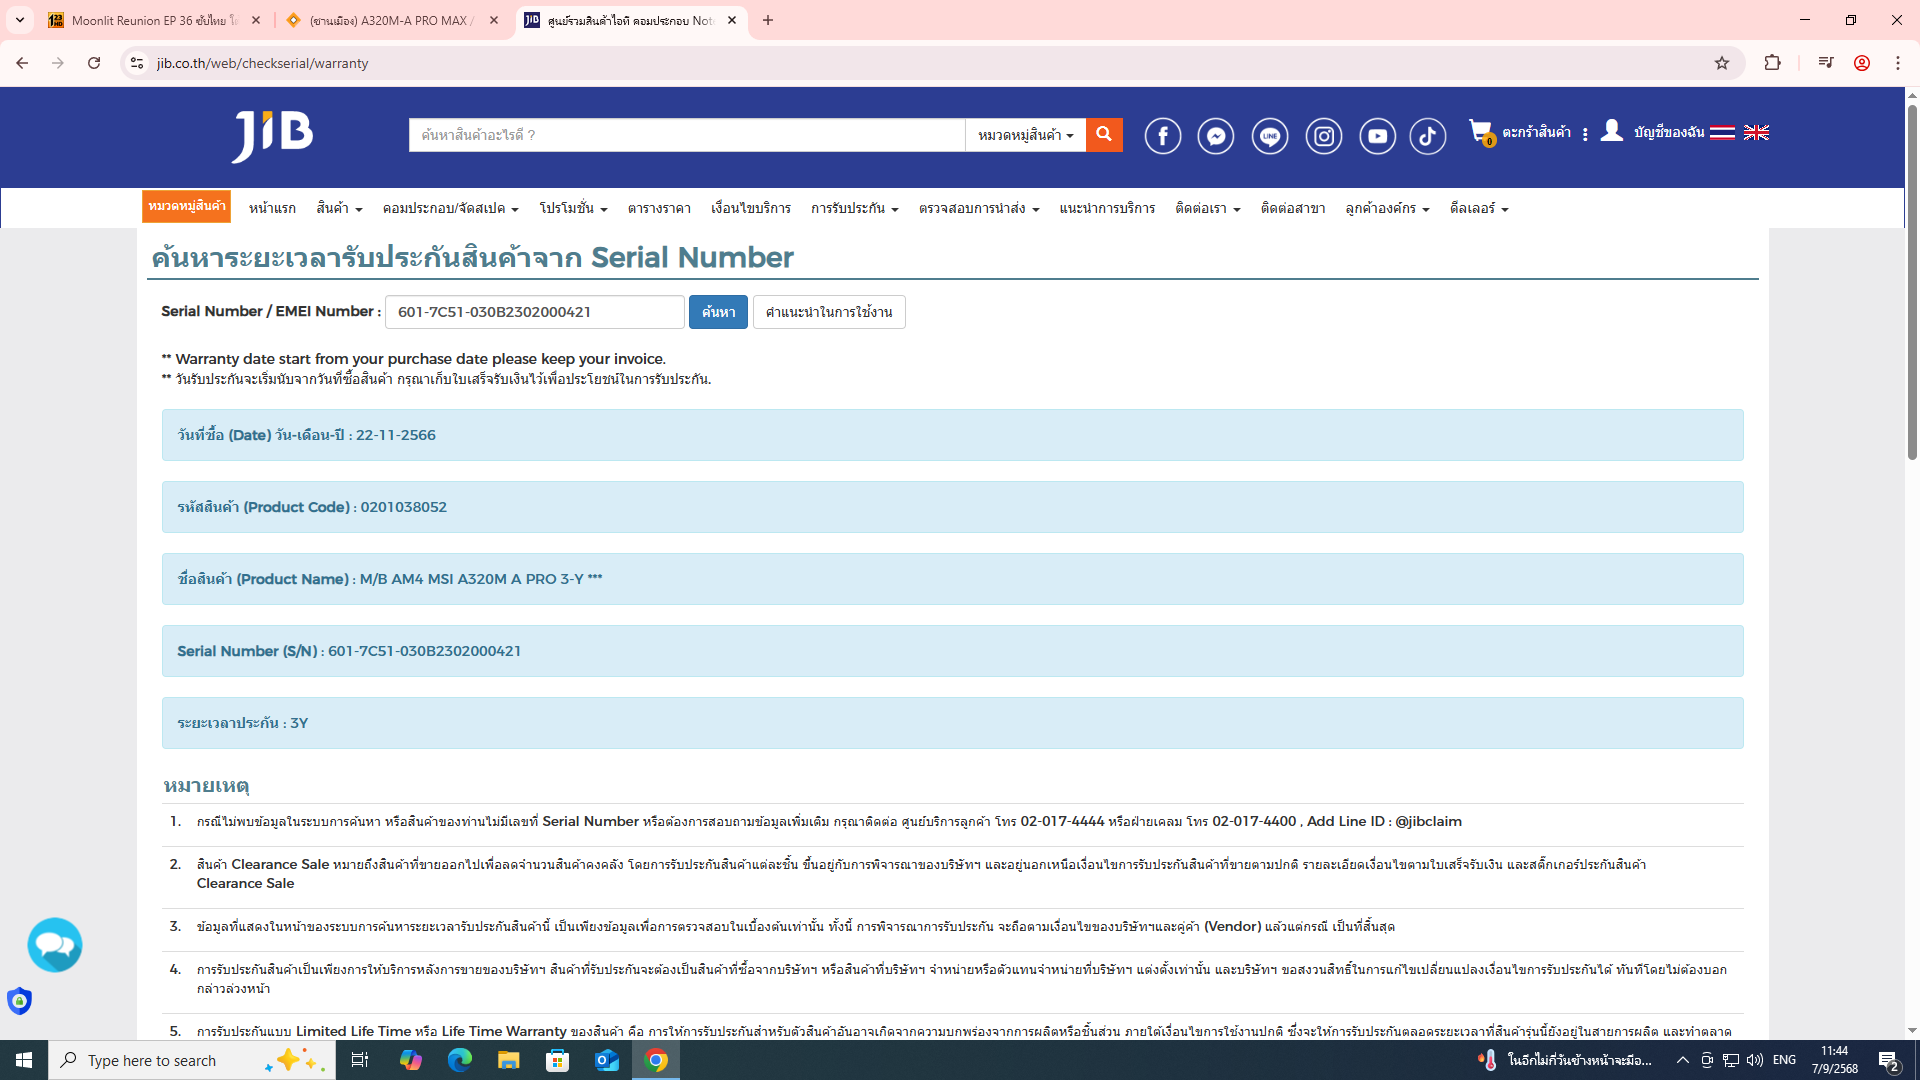
Task: Click the JIB logo
Action: [x=272, y=136]
